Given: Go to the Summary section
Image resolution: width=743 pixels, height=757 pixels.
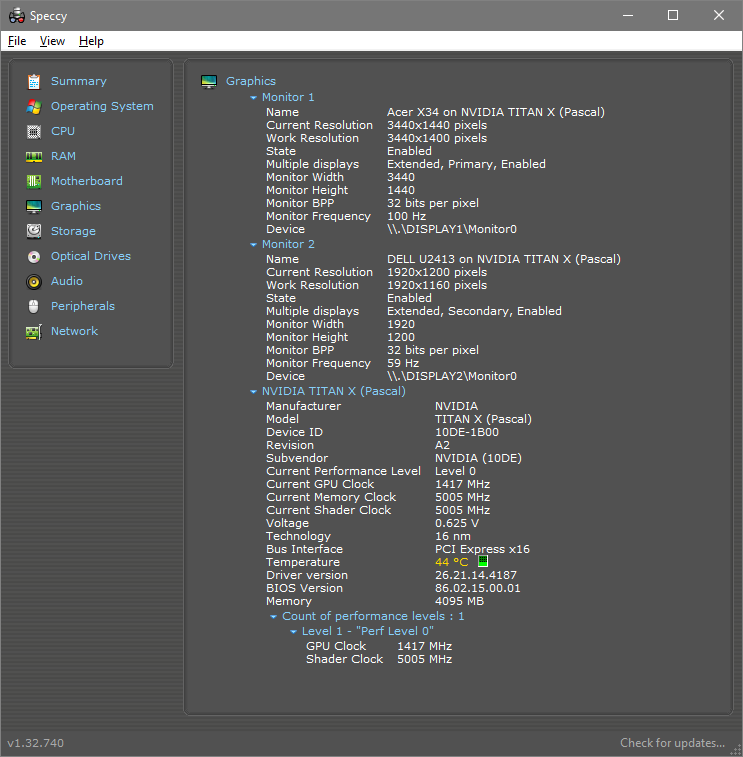Looking at the screenshot, I should point(79,81).
